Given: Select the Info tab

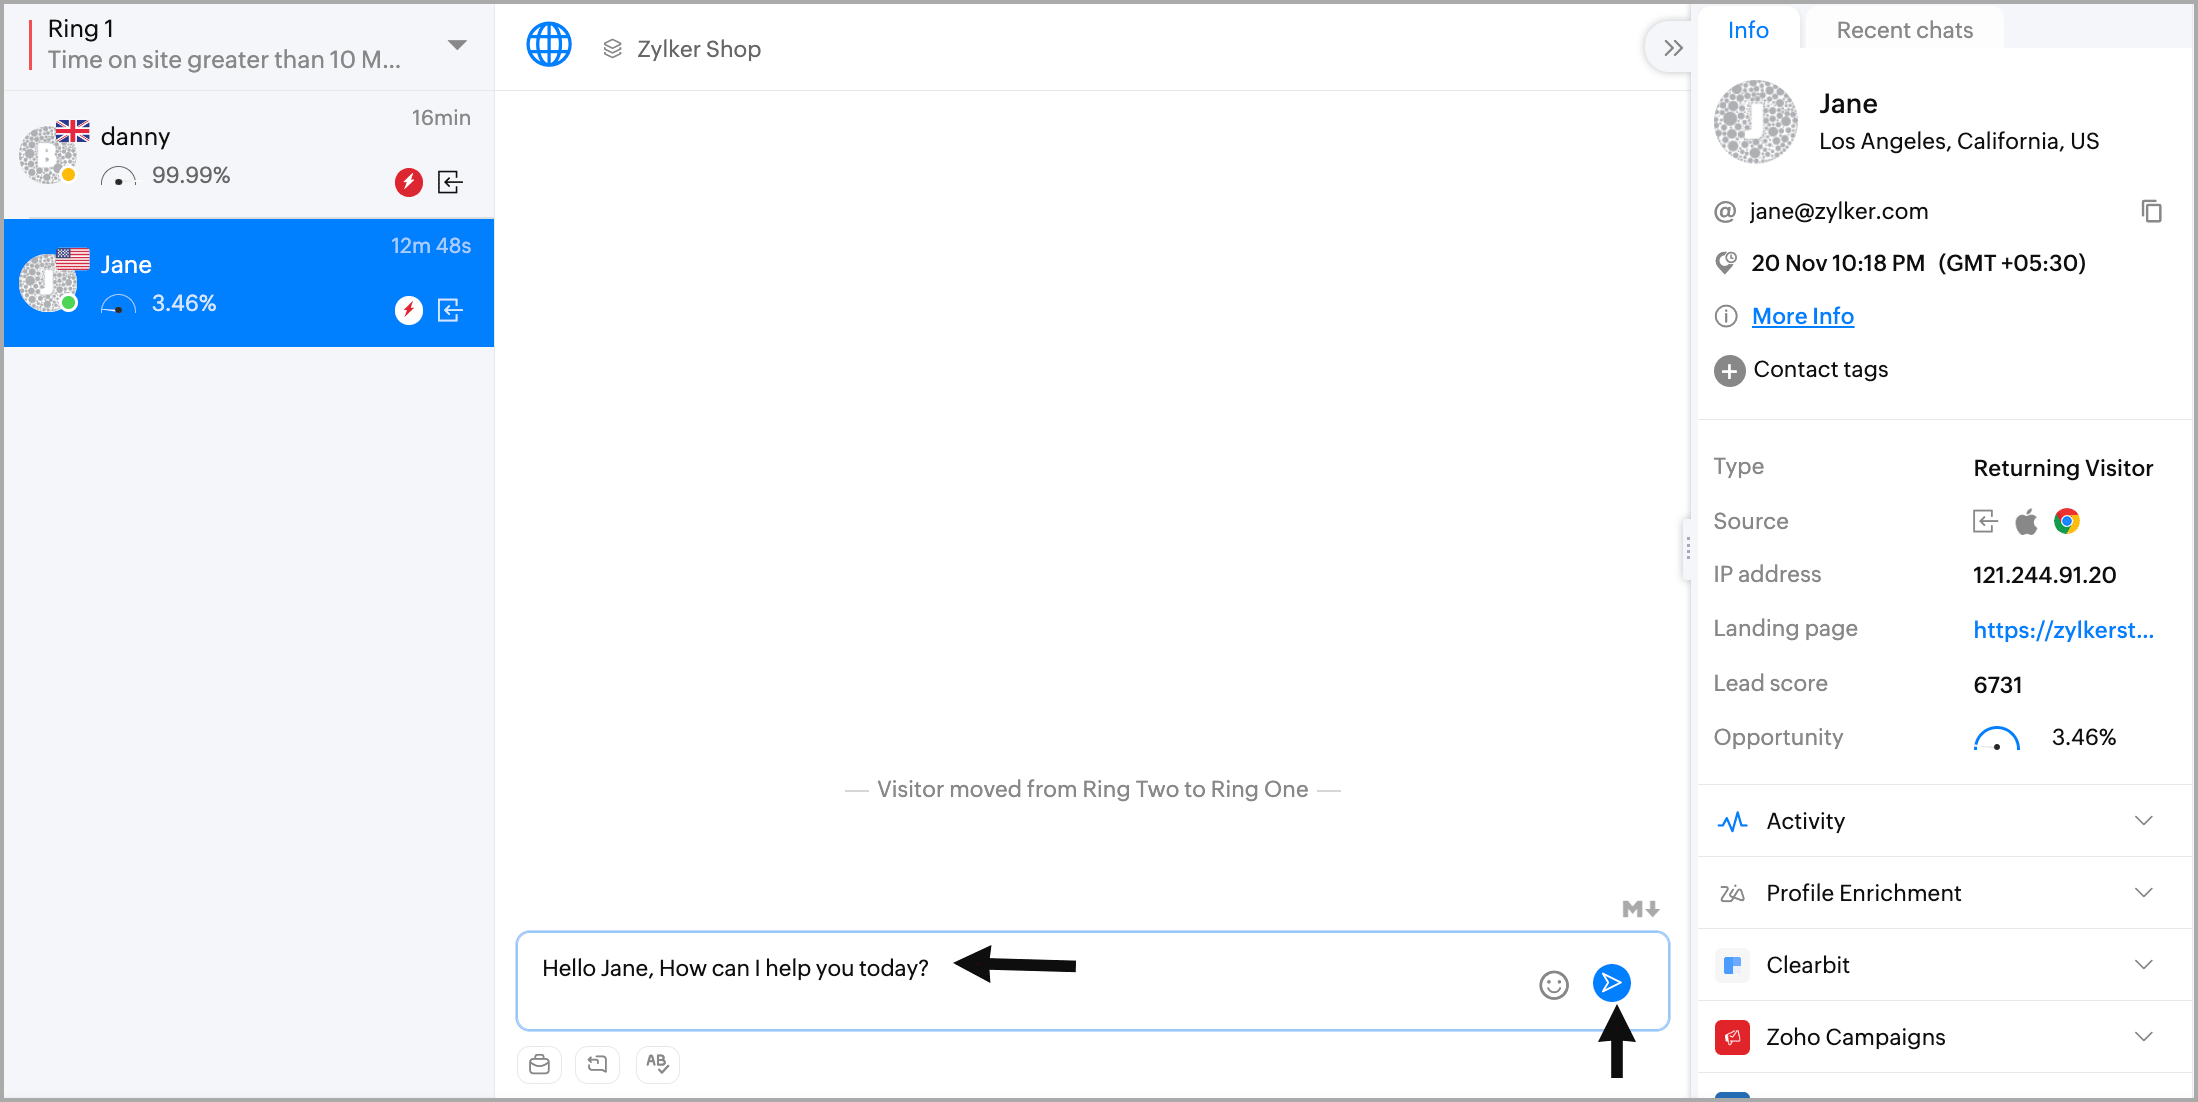Looking at the screenshot, I should coord(1748,30).
